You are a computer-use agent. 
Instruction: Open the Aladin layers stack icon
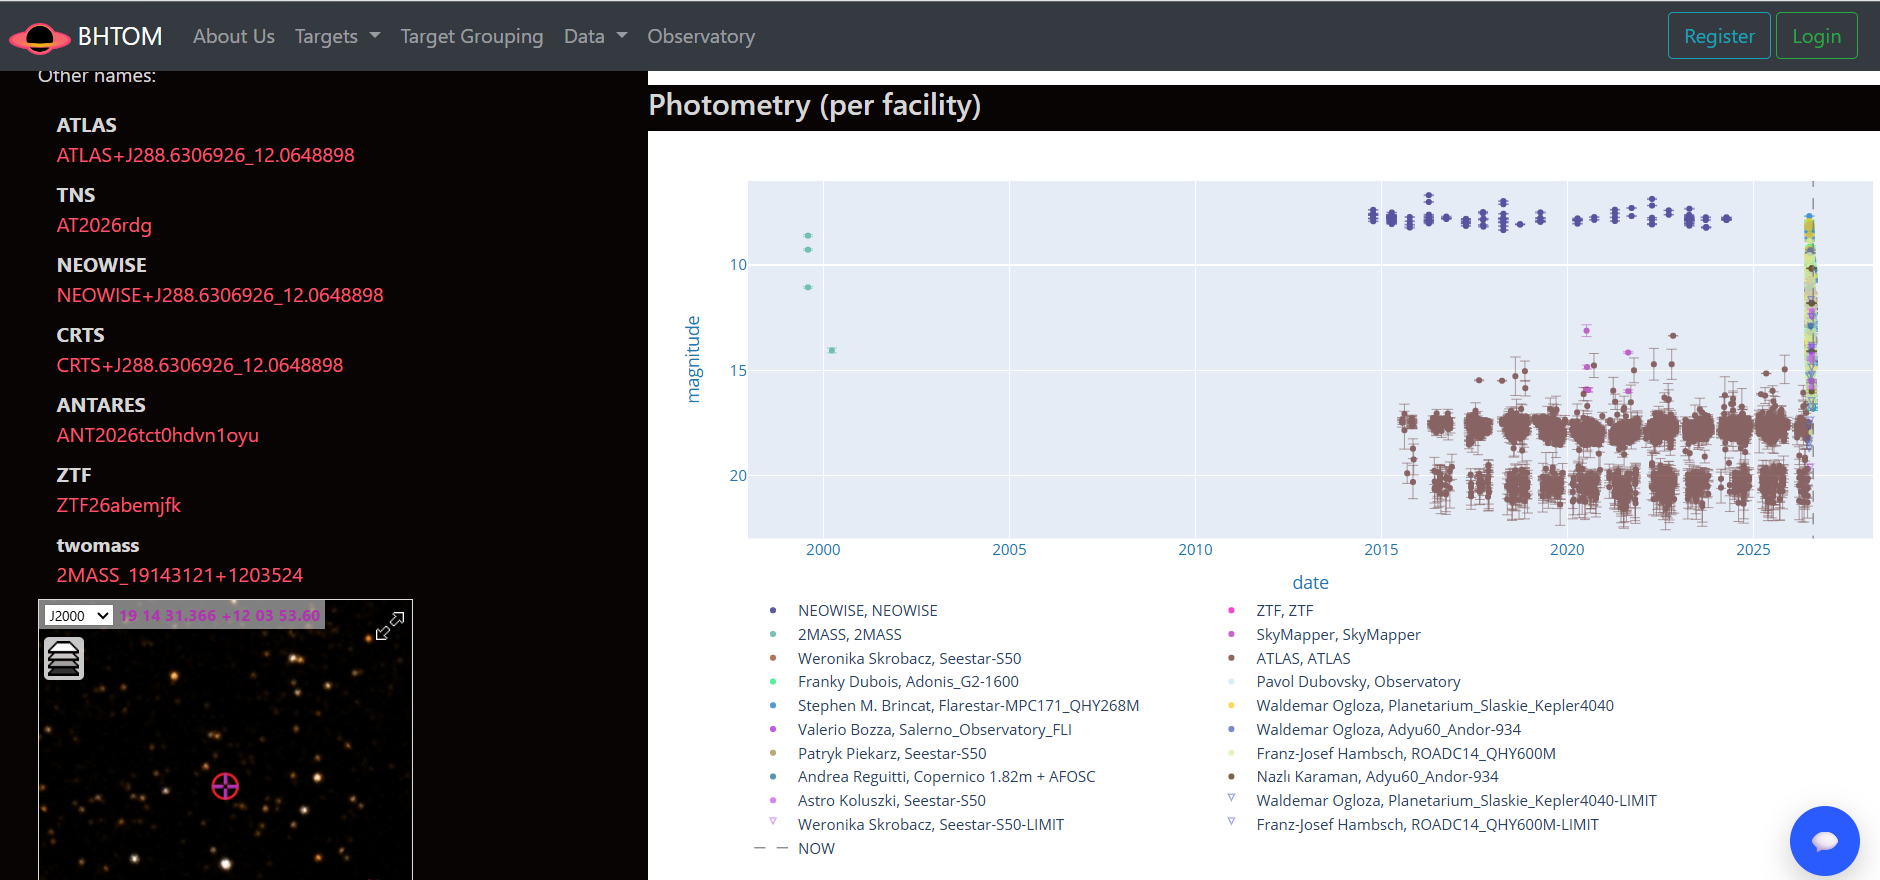[64, 659]
